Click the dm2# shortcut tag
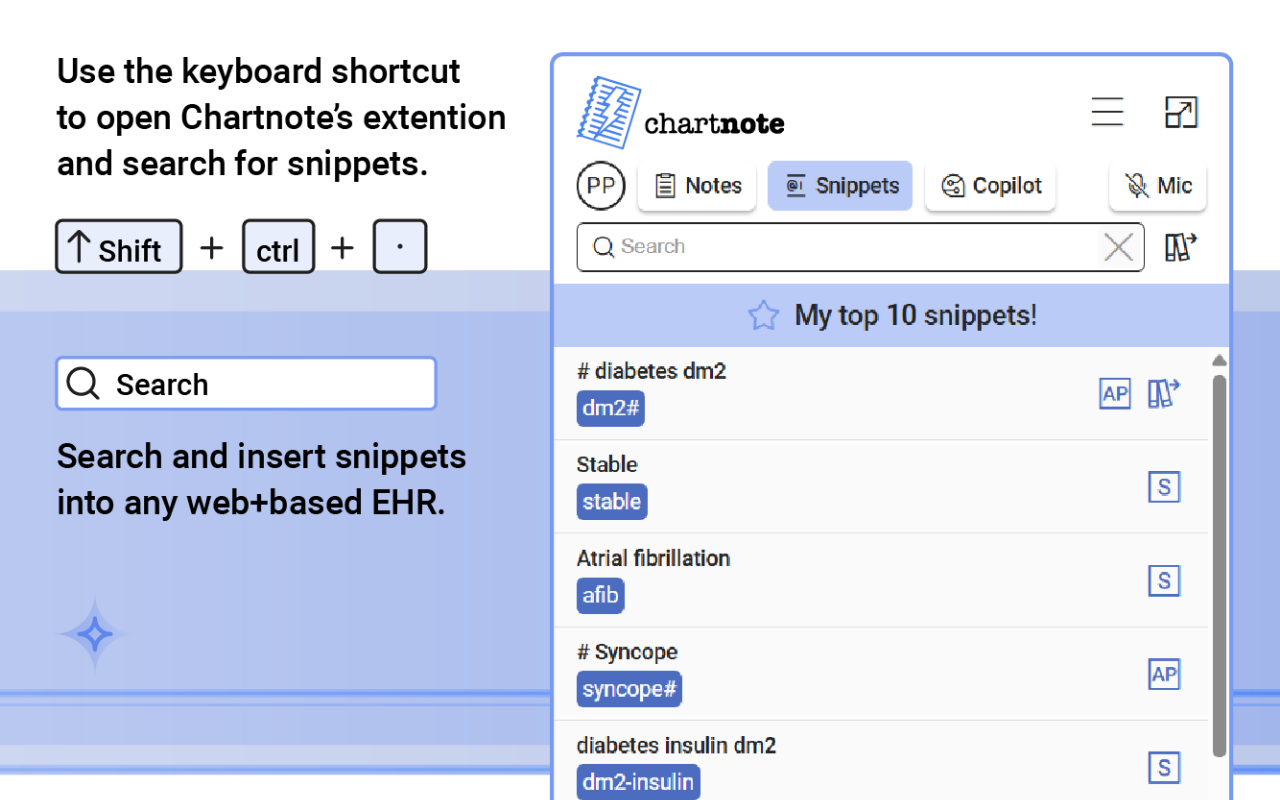Viewport: 1280px width, 800px height. 610,408
